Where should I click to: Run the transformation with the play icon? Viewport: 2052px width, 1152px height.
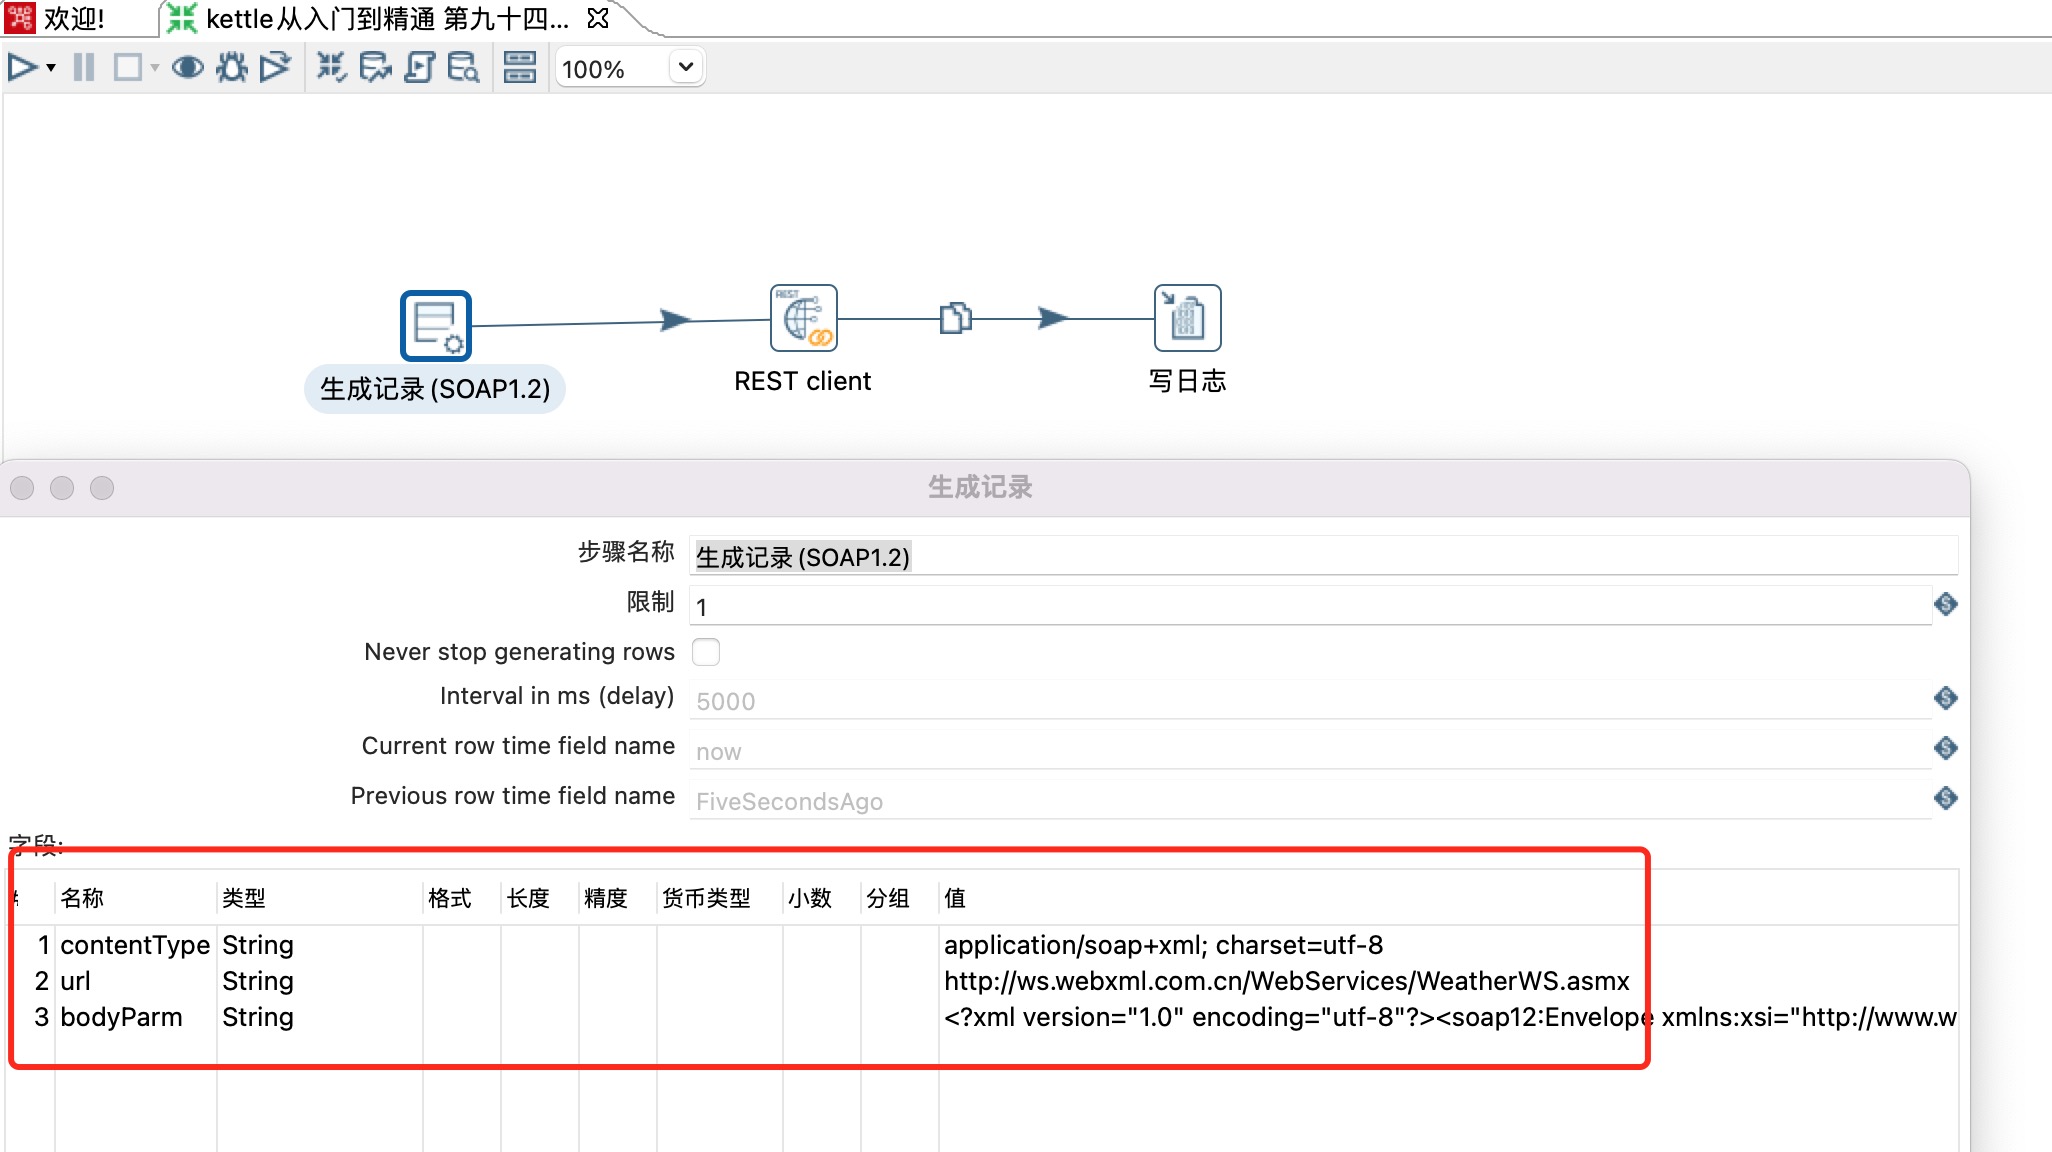pos(22,68)
